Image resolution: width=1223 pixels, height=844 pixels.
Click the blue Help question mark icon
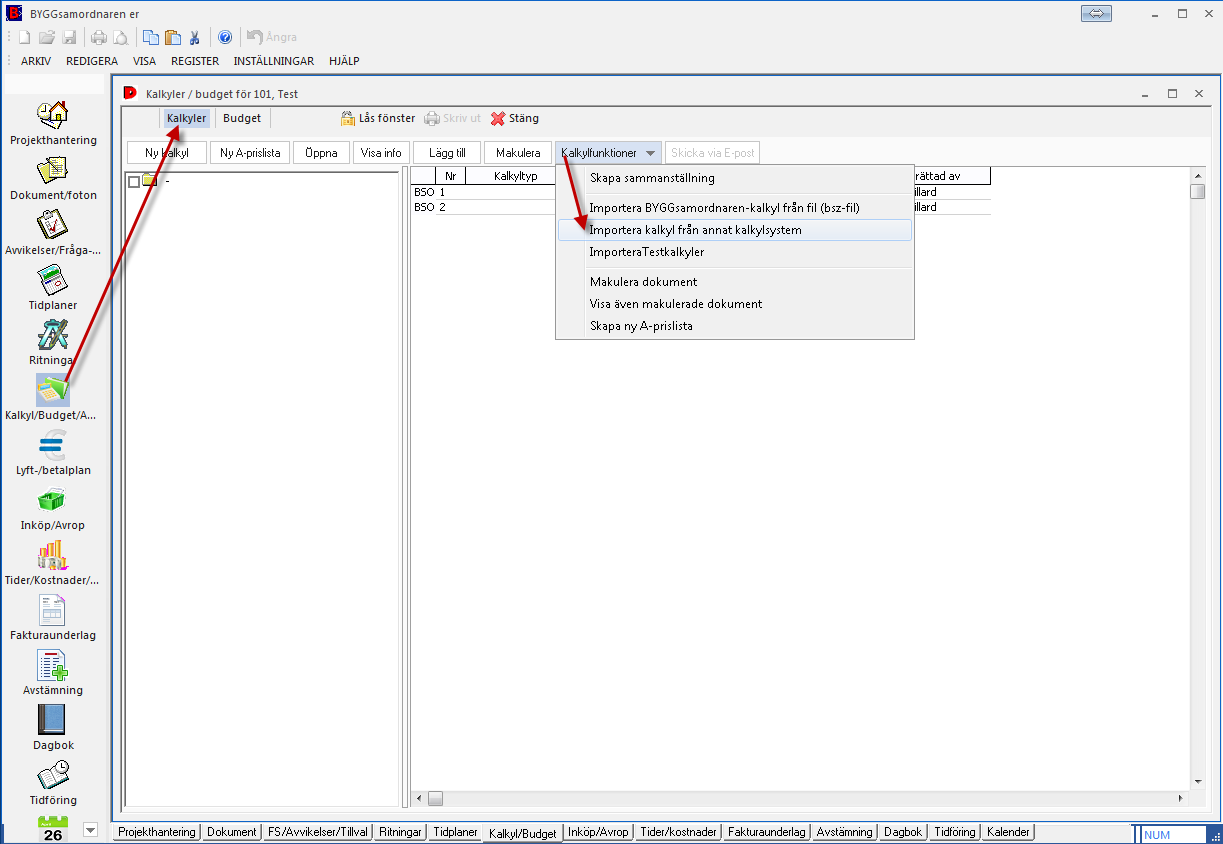click(x=225, y=37)
